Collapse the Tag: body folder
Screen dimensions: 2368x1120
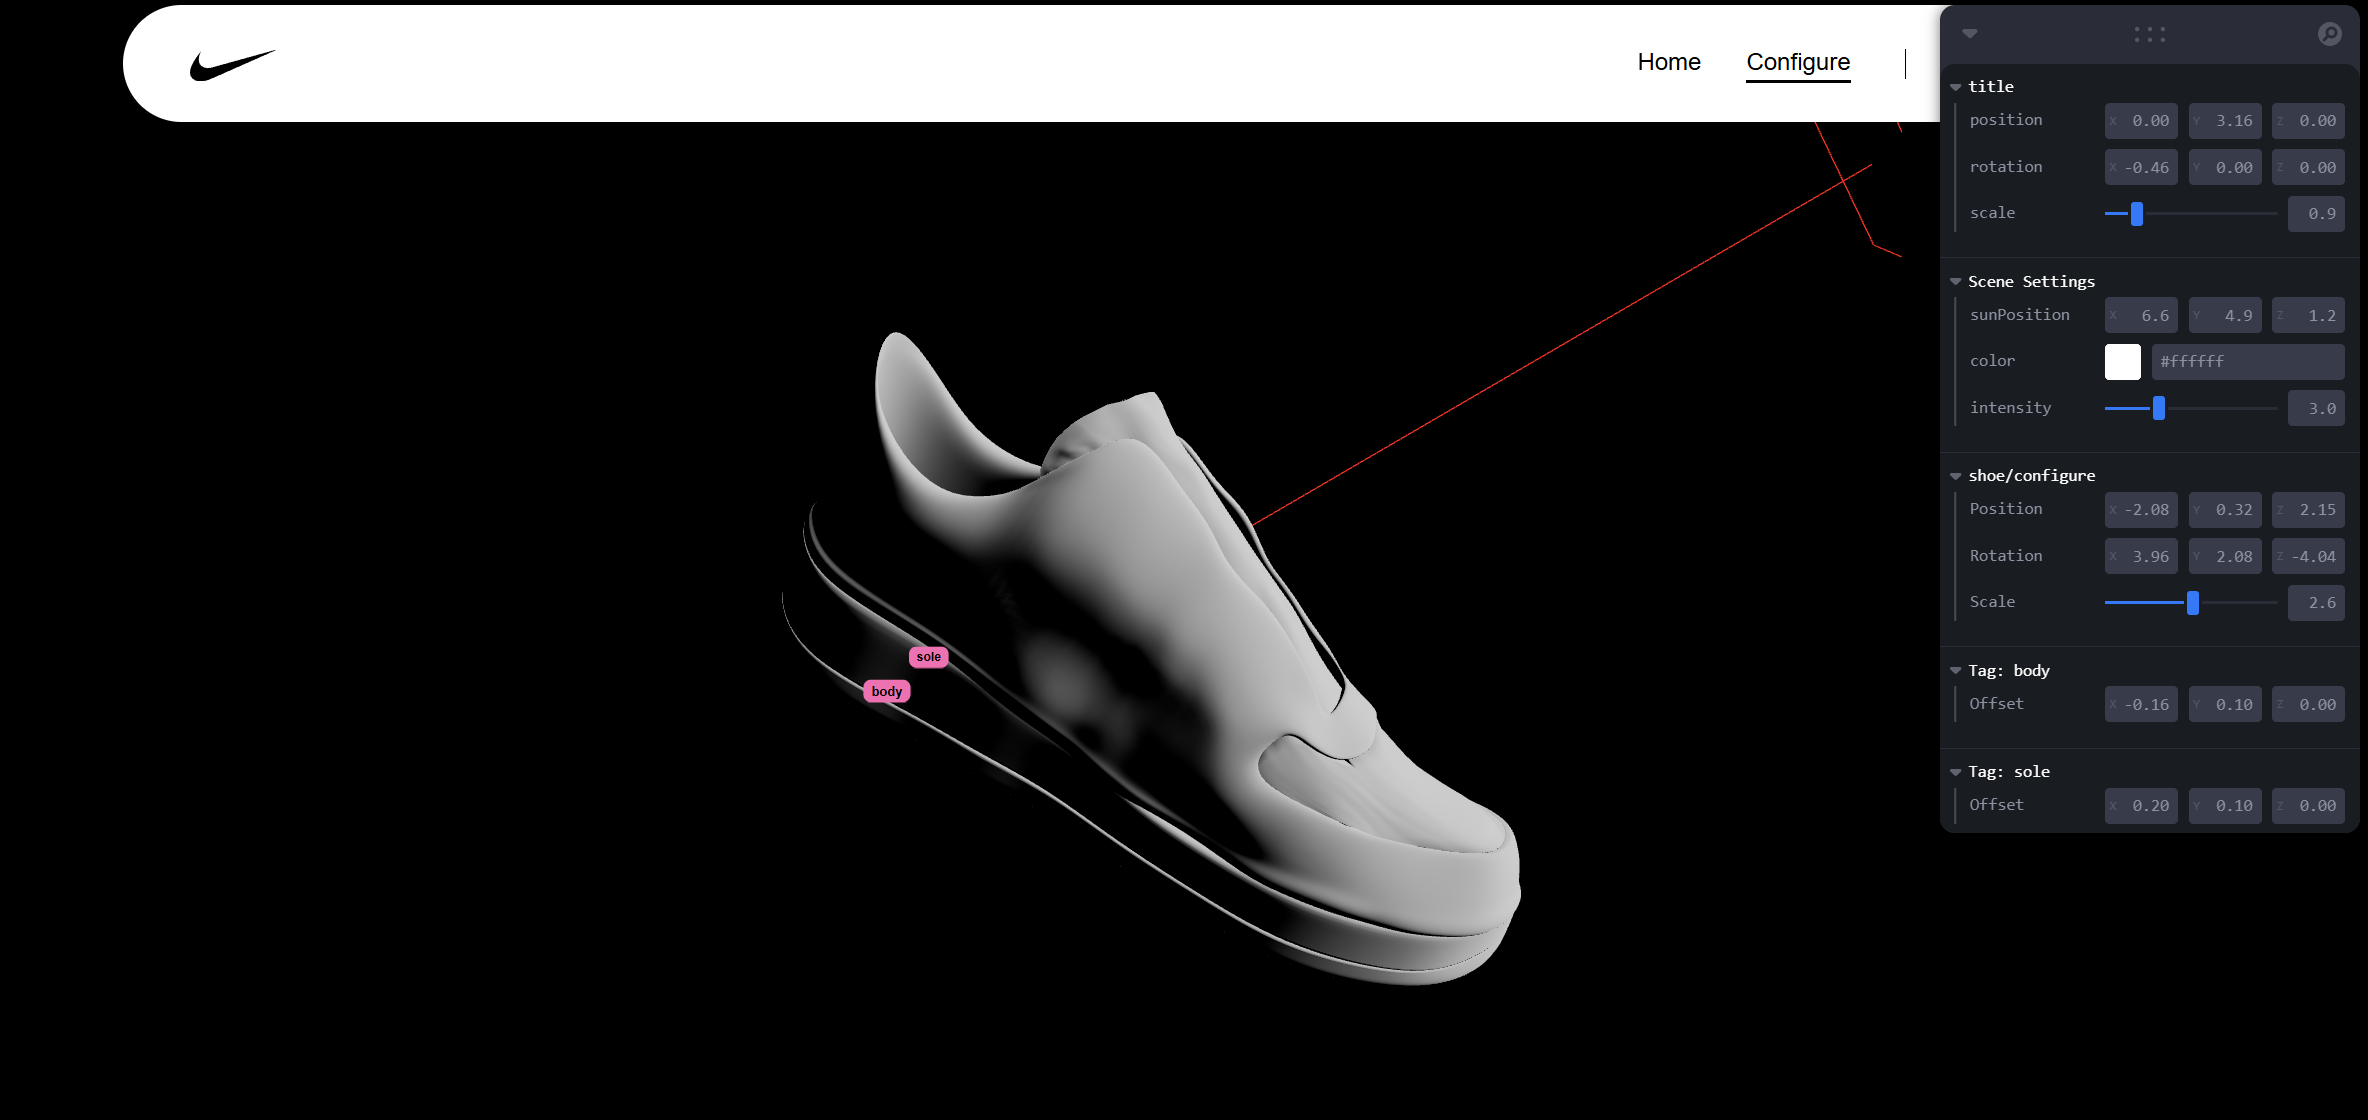pyautogui.click(x=1956, y=671)
